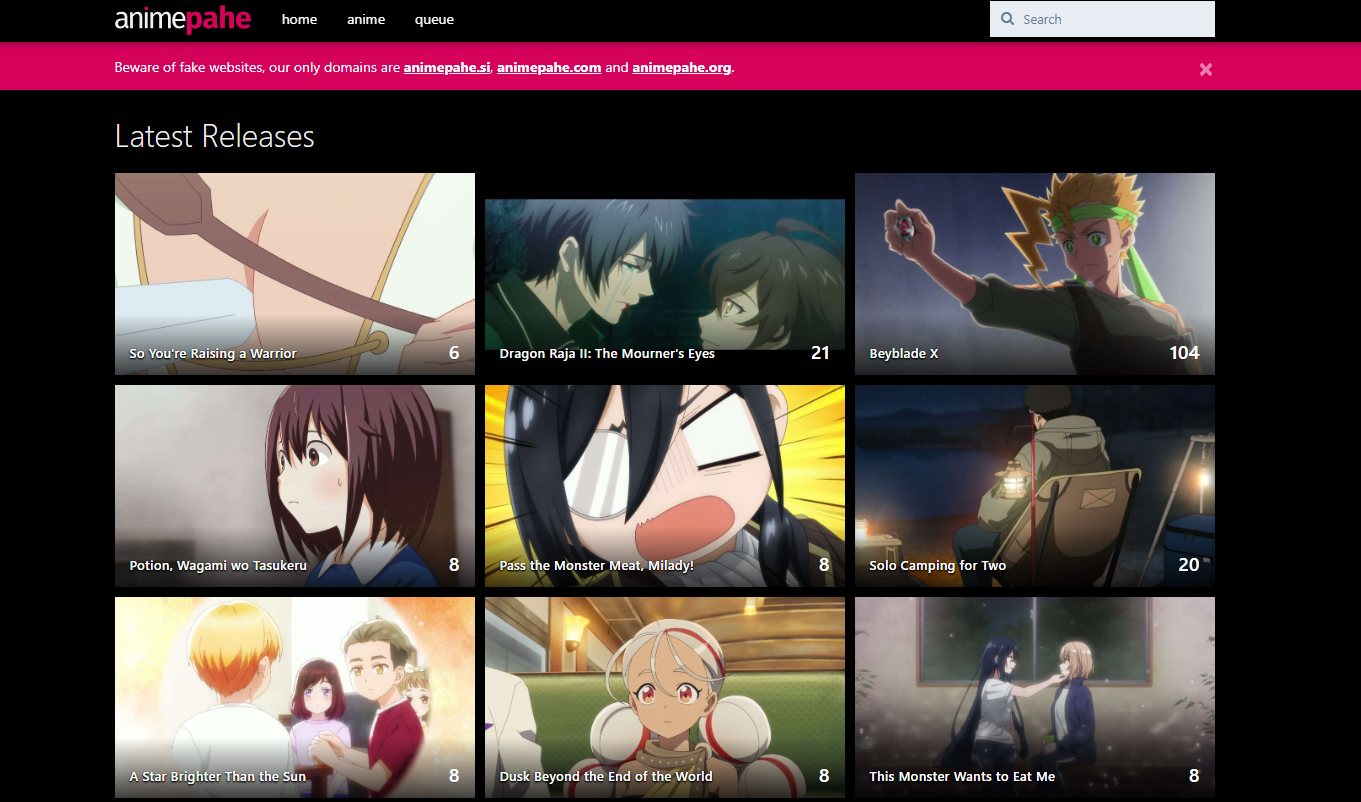Open Solo Camping for Two thumbnail
The height and width of the screenshot is (802, 1361).
(1035, 486)
